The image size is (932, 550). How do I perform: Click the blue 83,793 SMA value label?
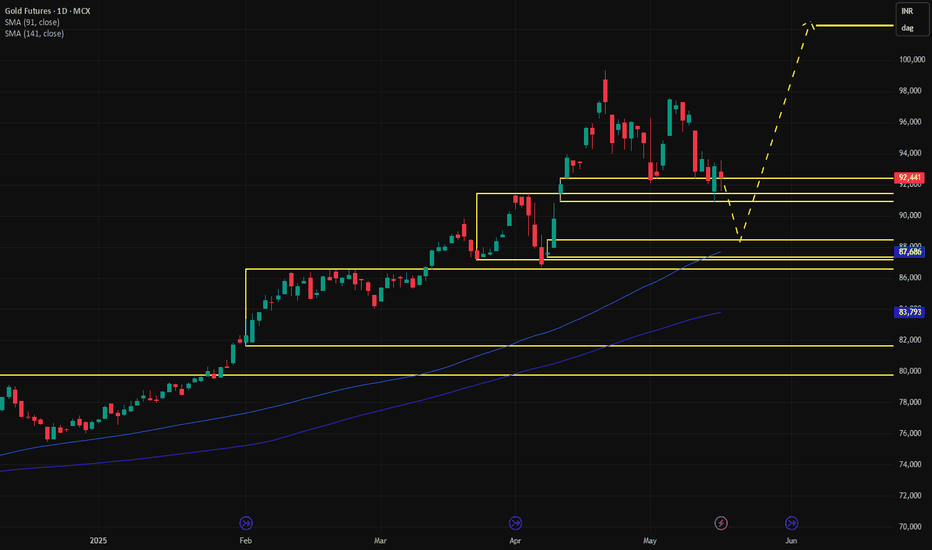tap(909, 312)
